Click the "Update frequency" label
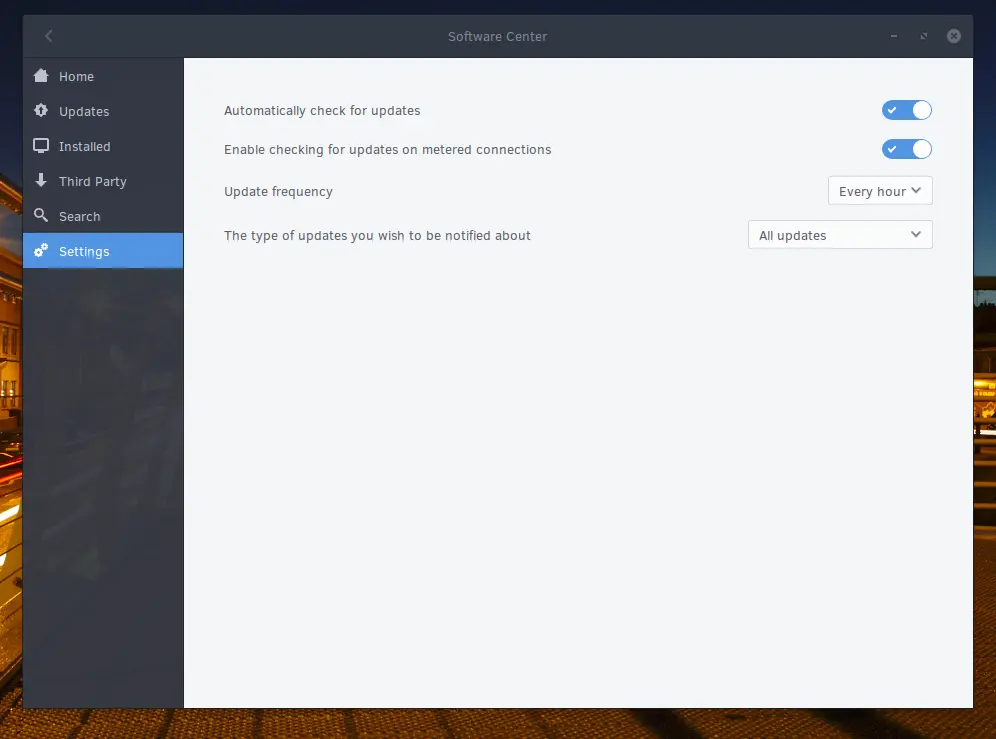This screenshot has height=739, width=996. (x=278, y=192)
